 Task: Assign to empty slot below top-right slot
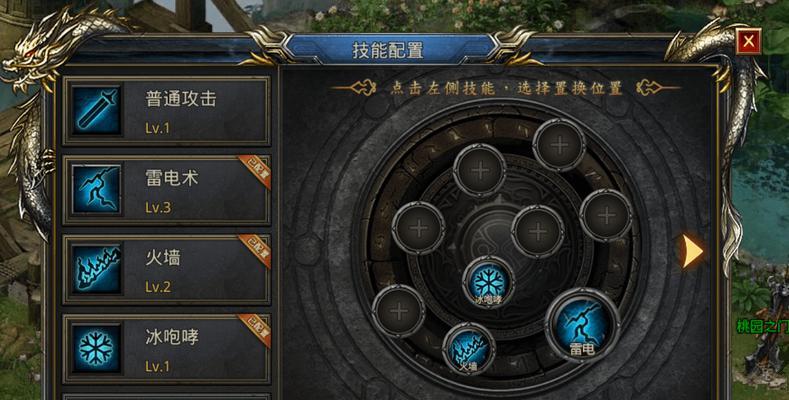(606, 215)
